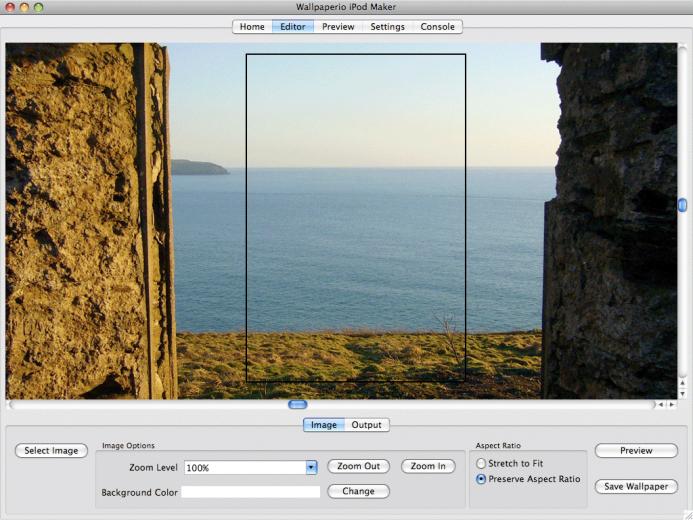Click the vertical scrollbar down arrow
This screenshot has height=520, width=693.
pyautogui.click(x=682, y=392)
